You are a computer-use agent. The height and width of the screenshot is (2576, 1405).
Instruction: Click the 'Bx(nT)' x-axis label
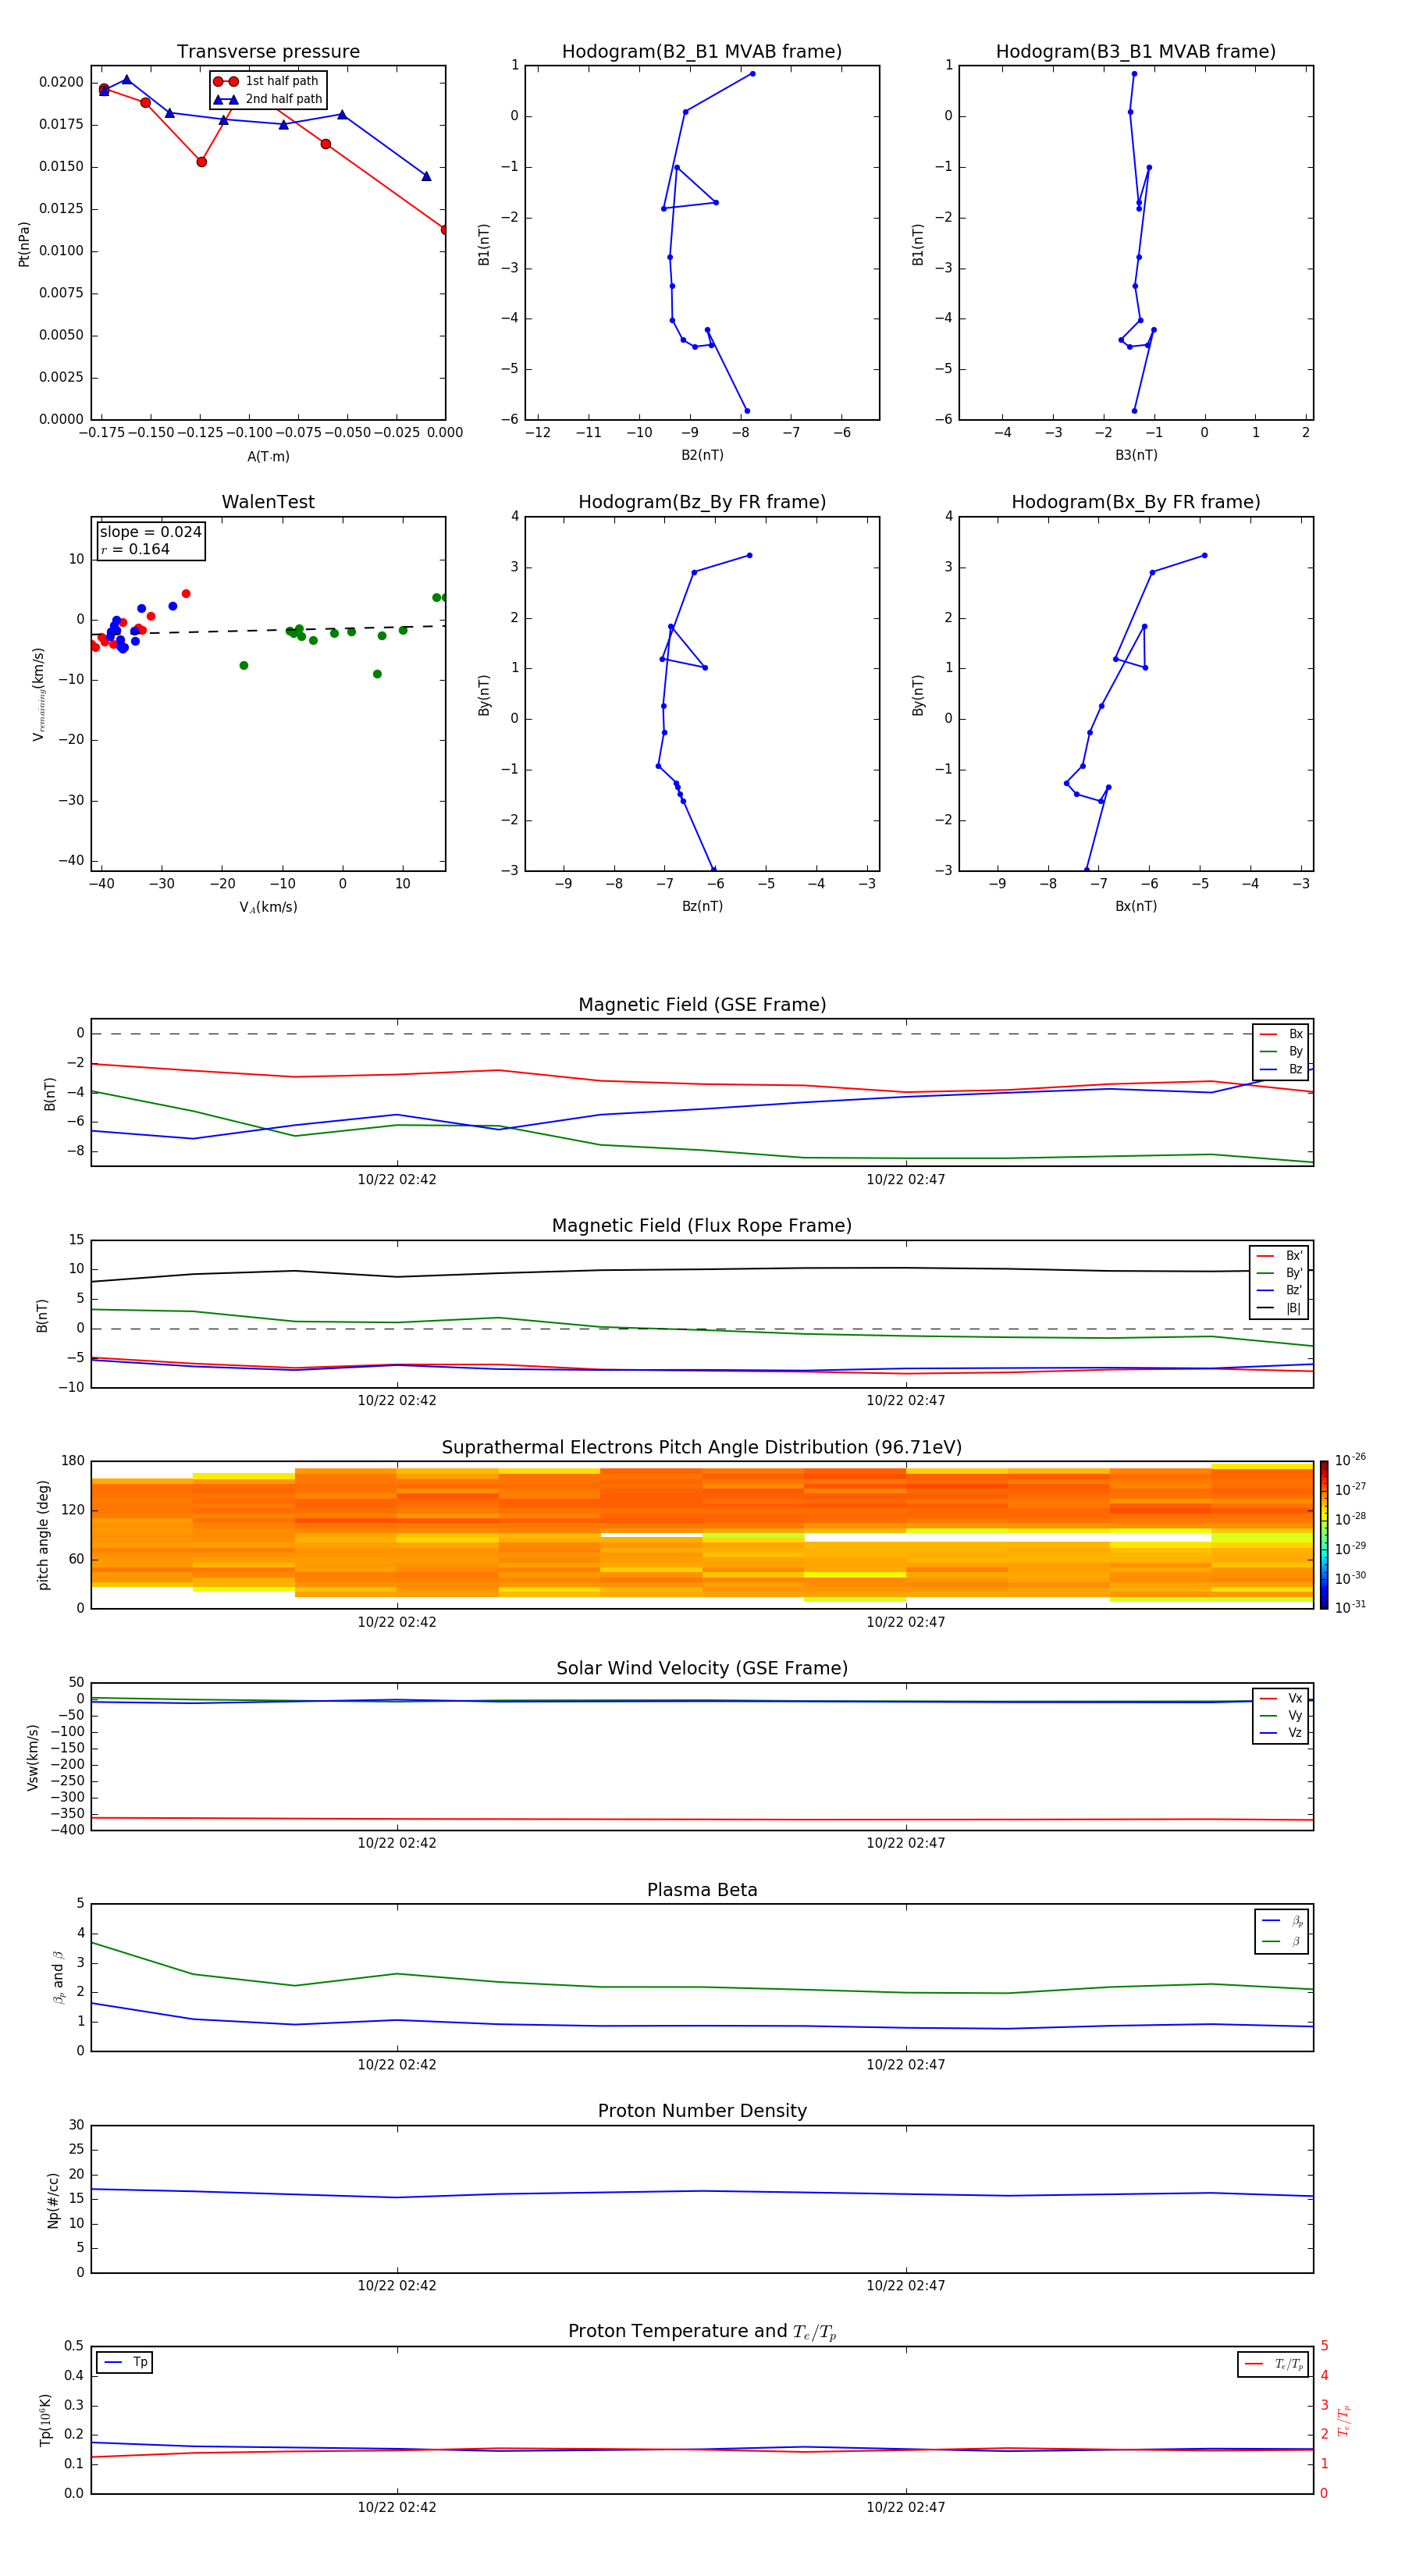tap(1136, 906)
